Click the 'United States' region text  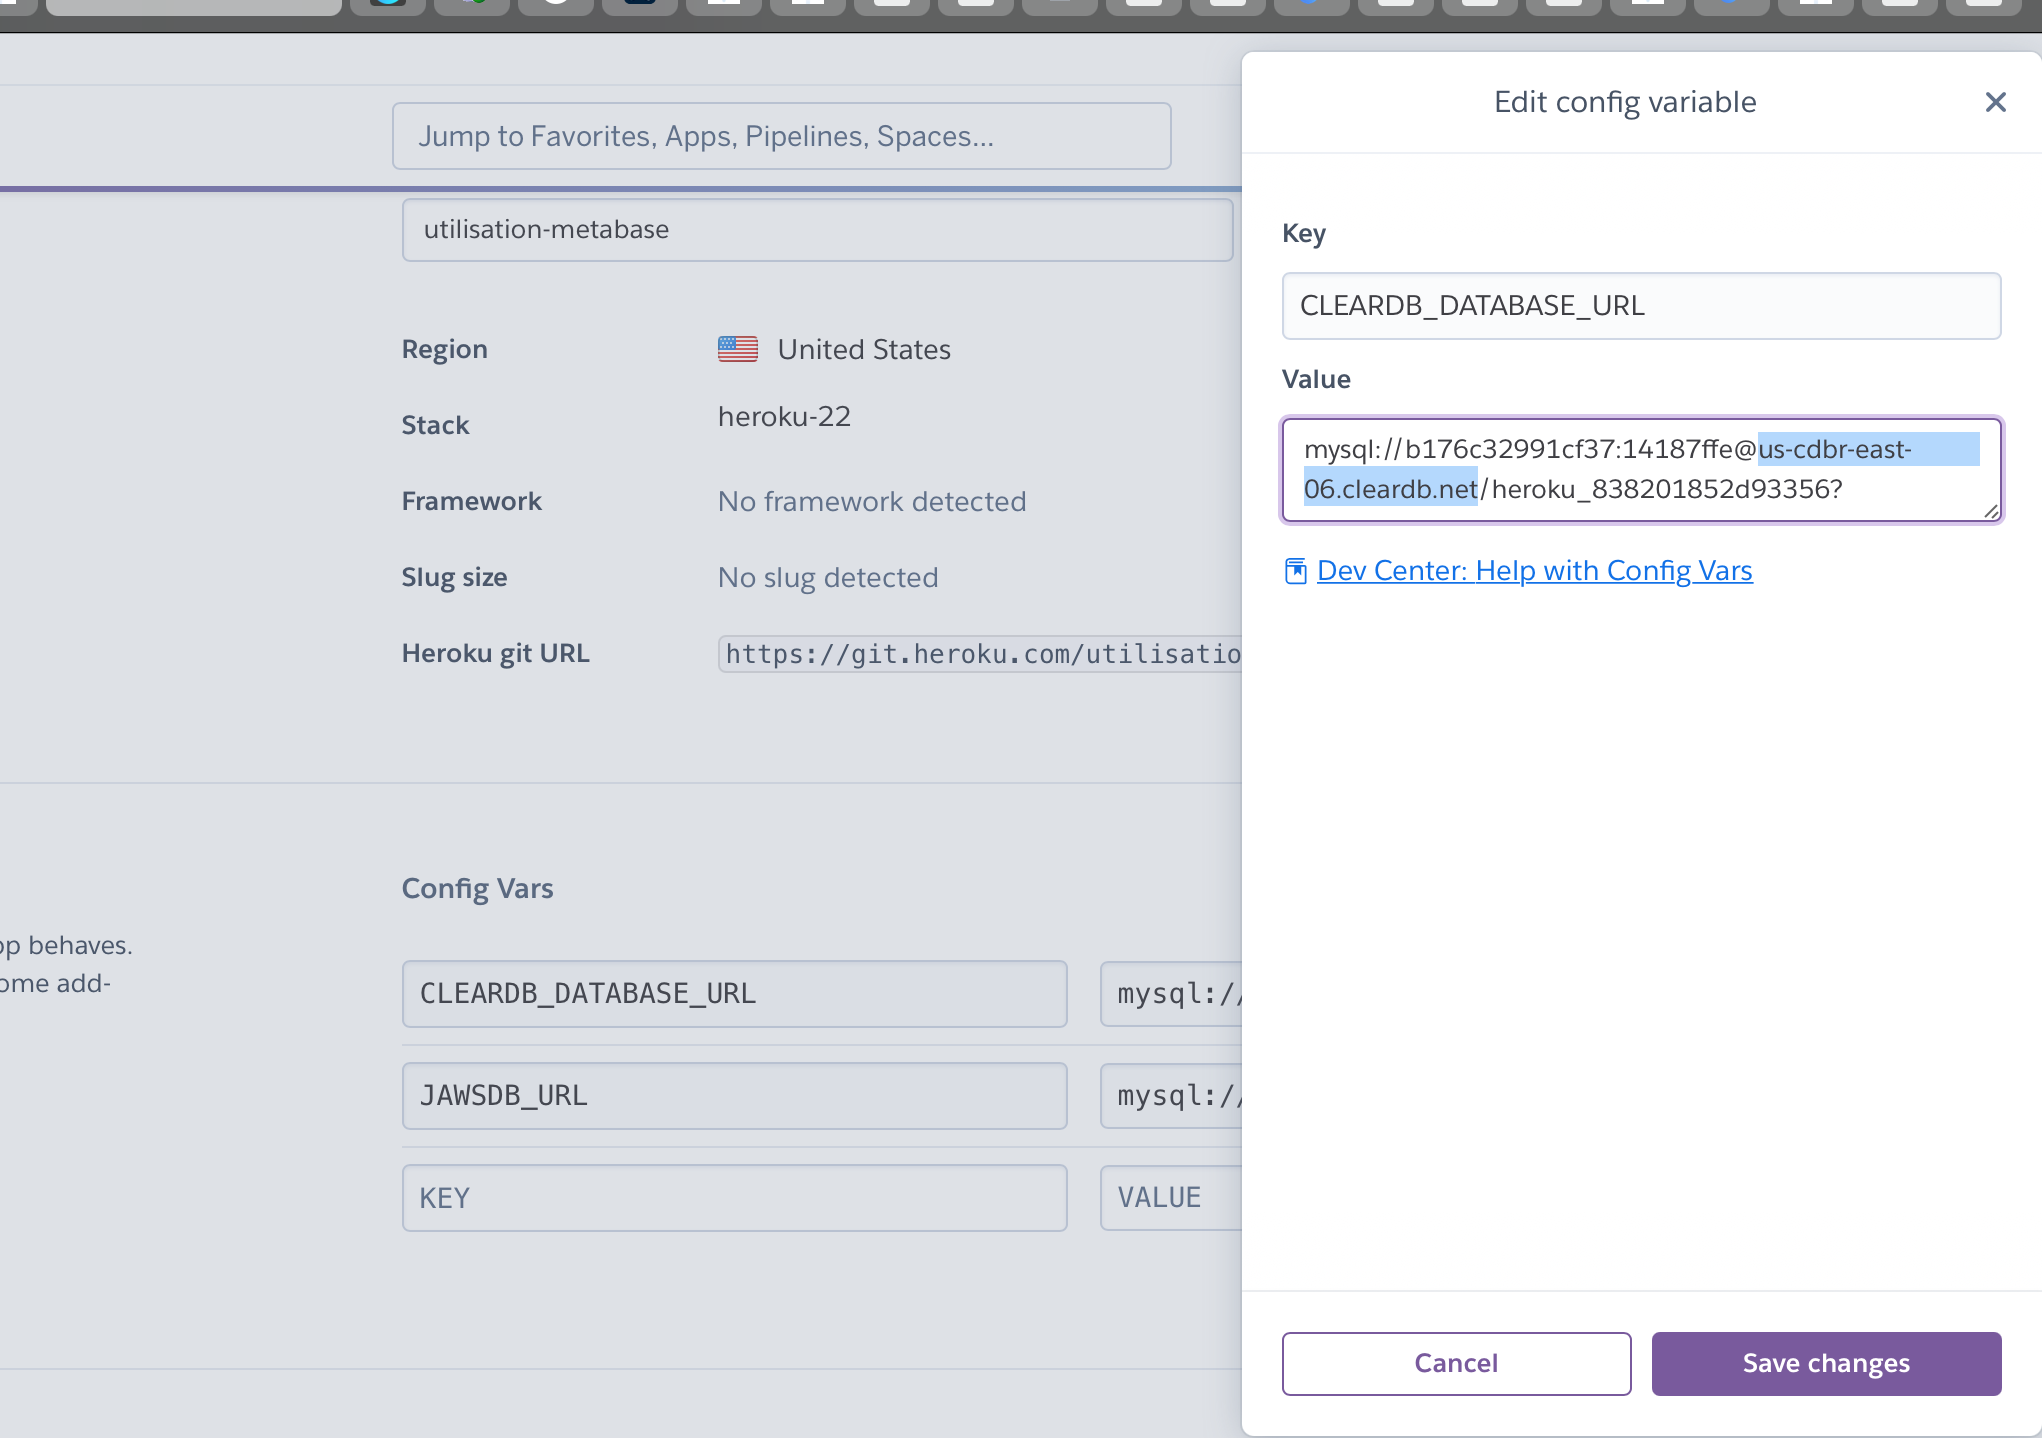(x=864, y=349)
